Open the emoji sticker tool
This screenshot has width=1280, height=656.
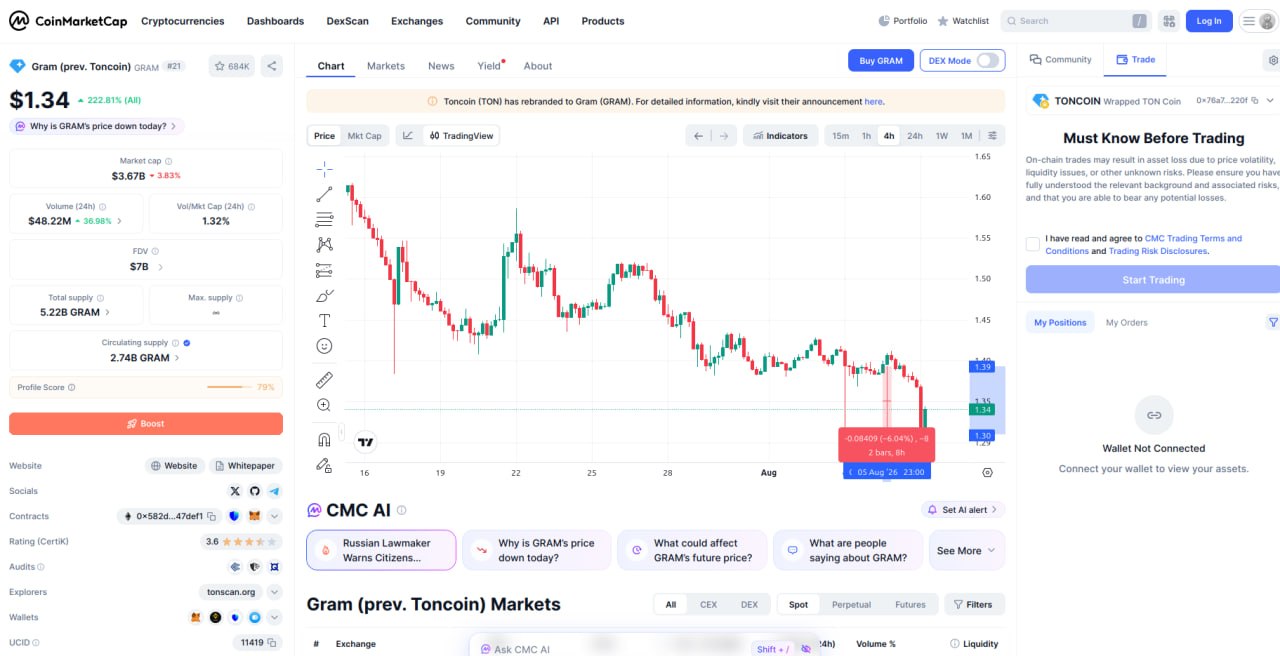[x=324, y=346]
